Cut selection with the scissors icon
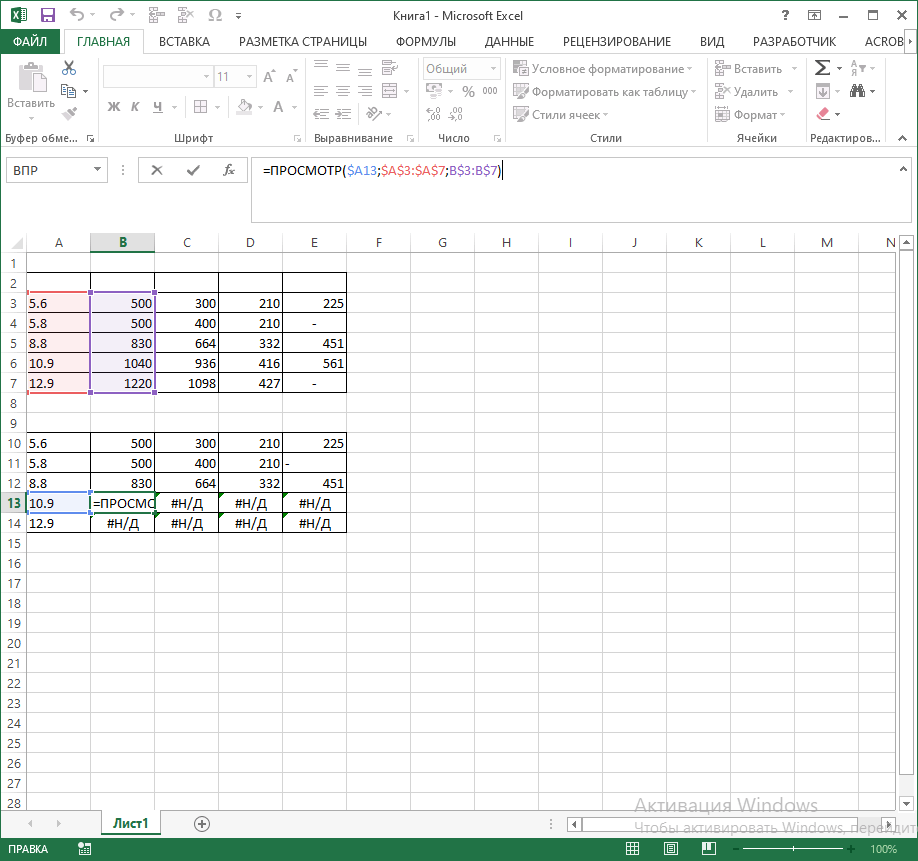Viewport: 918px width, 861px height. (69, 68)
